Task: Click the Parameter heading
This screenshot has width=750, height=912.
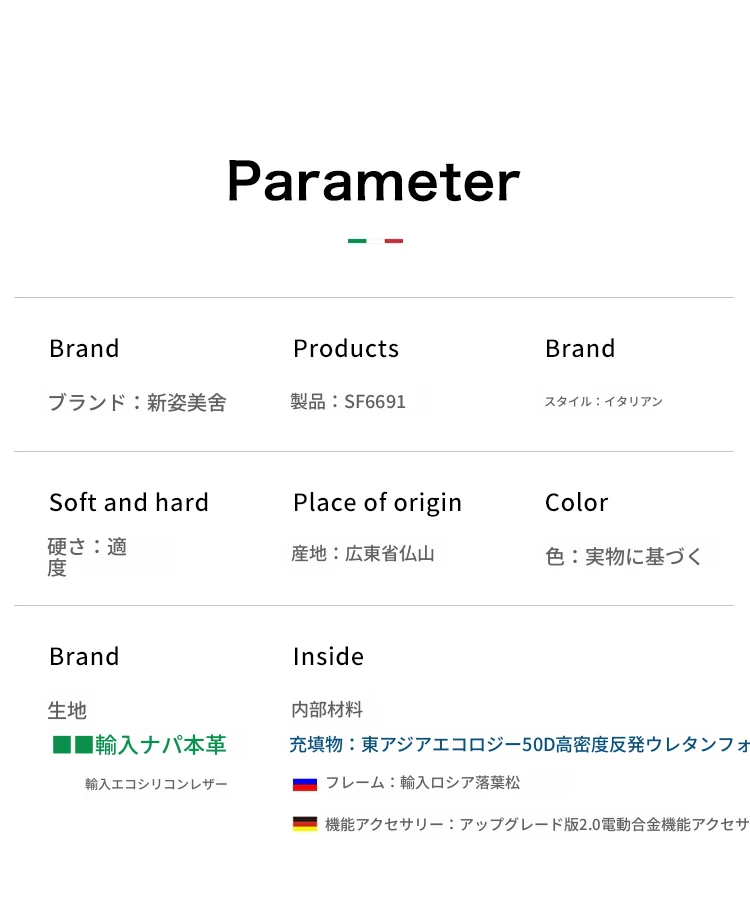Action: click(x=374, y=181)
